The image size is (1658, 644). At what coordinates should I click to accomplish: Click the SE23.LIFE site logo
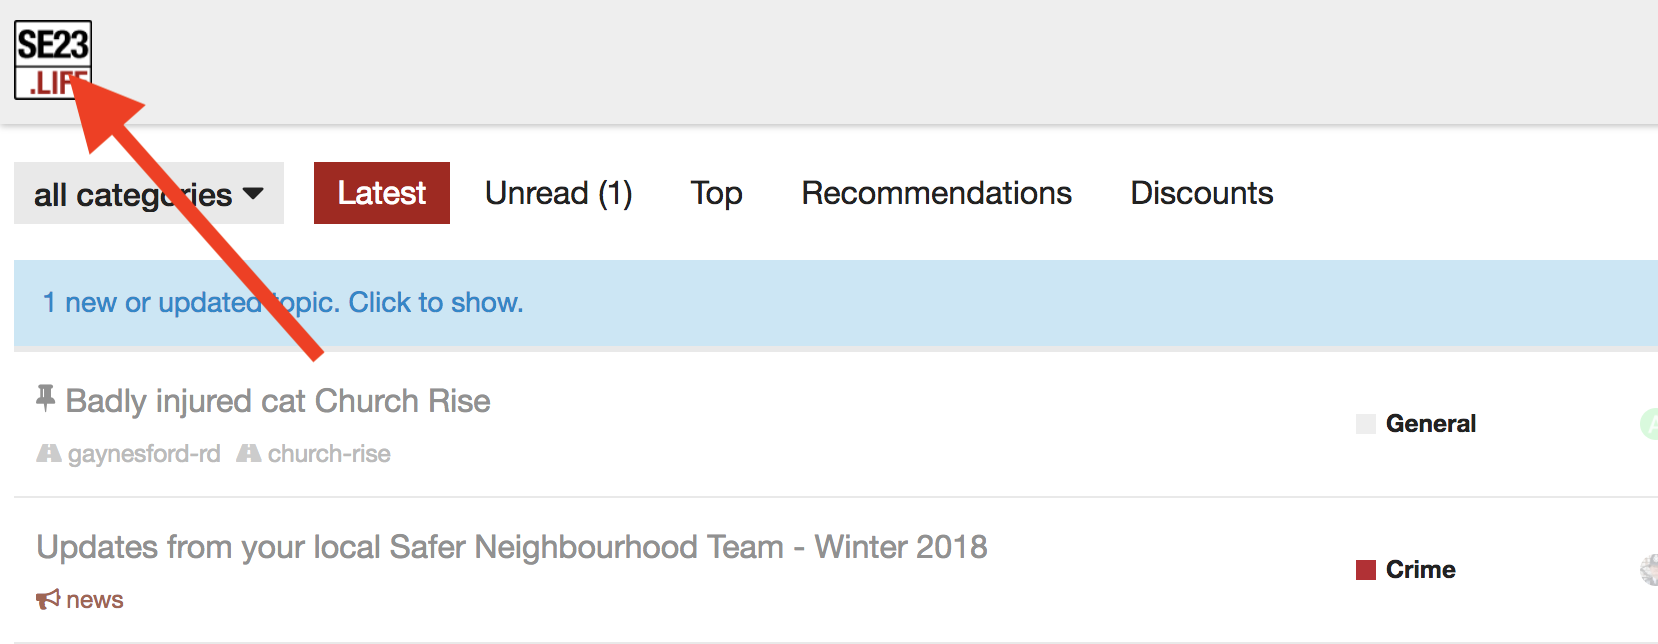pos(52,59)
